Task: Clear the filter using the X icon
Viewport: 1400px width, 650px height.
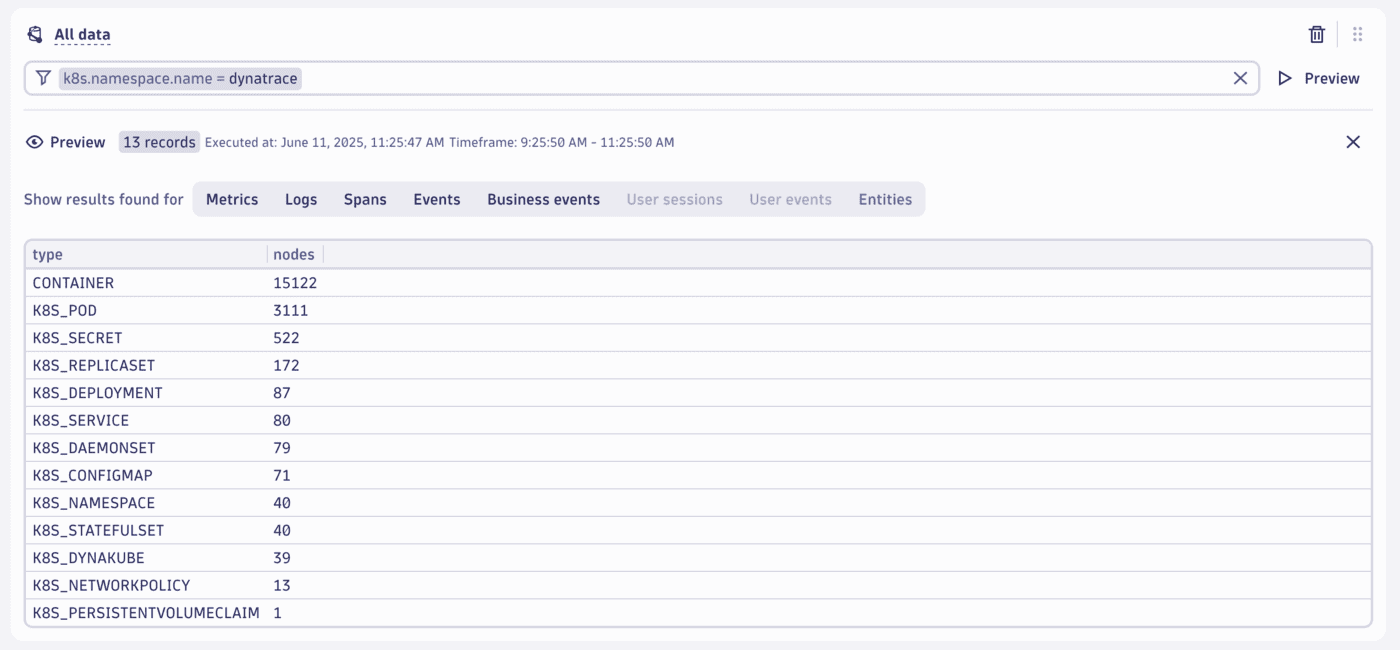Action: click(x=1241, y=77)
